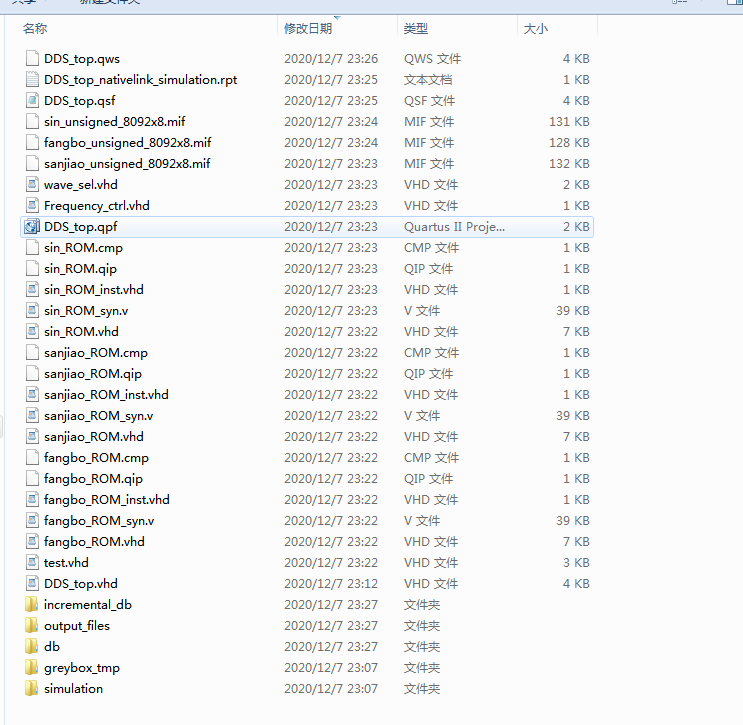
Task: Click the greybox_tmp folder icon
Action: tap(32, 667)
